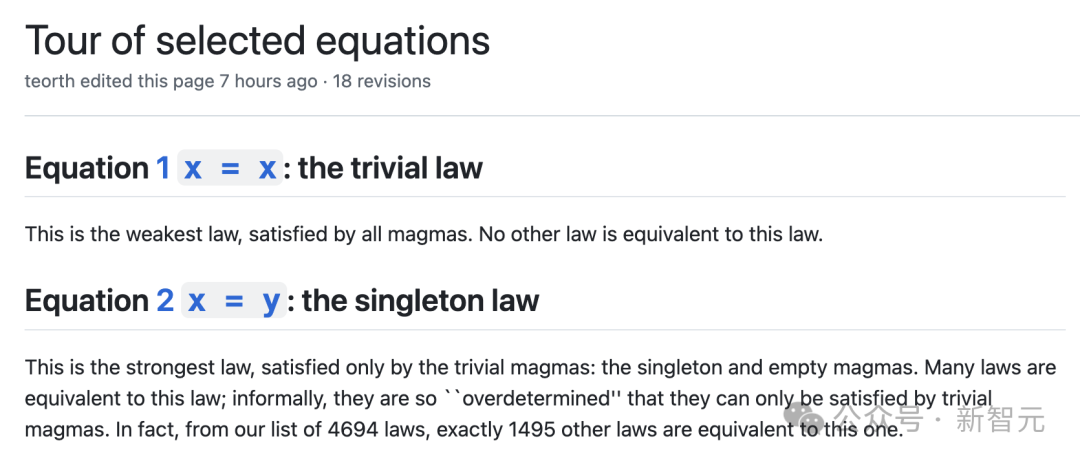The width and height of the screenshot is (1080, 463).
Task: Open the Equation 2 number link
Action: tap(165, 300)
